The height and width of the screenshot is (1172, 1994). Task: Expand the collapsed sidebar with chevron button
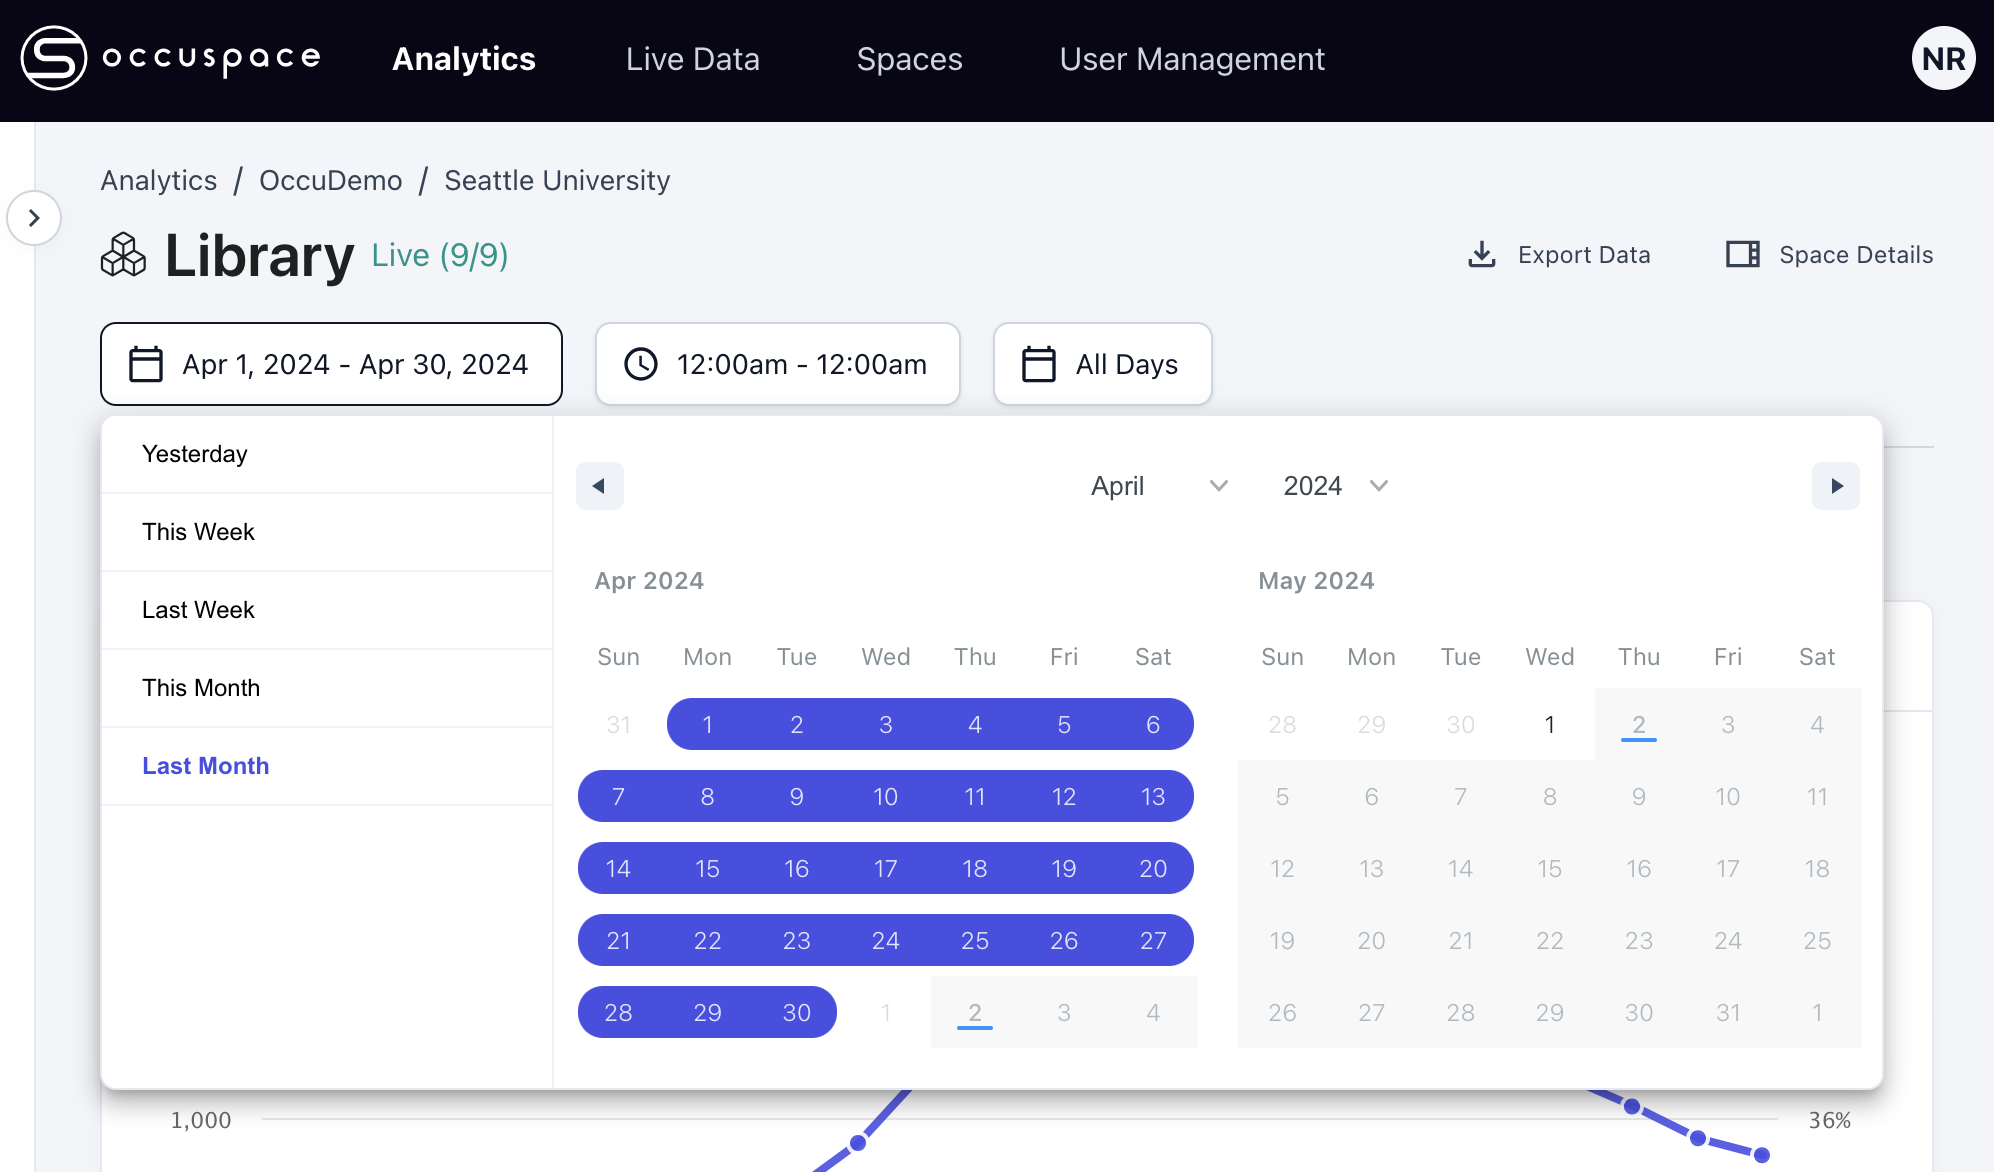(x=34, y=218)
